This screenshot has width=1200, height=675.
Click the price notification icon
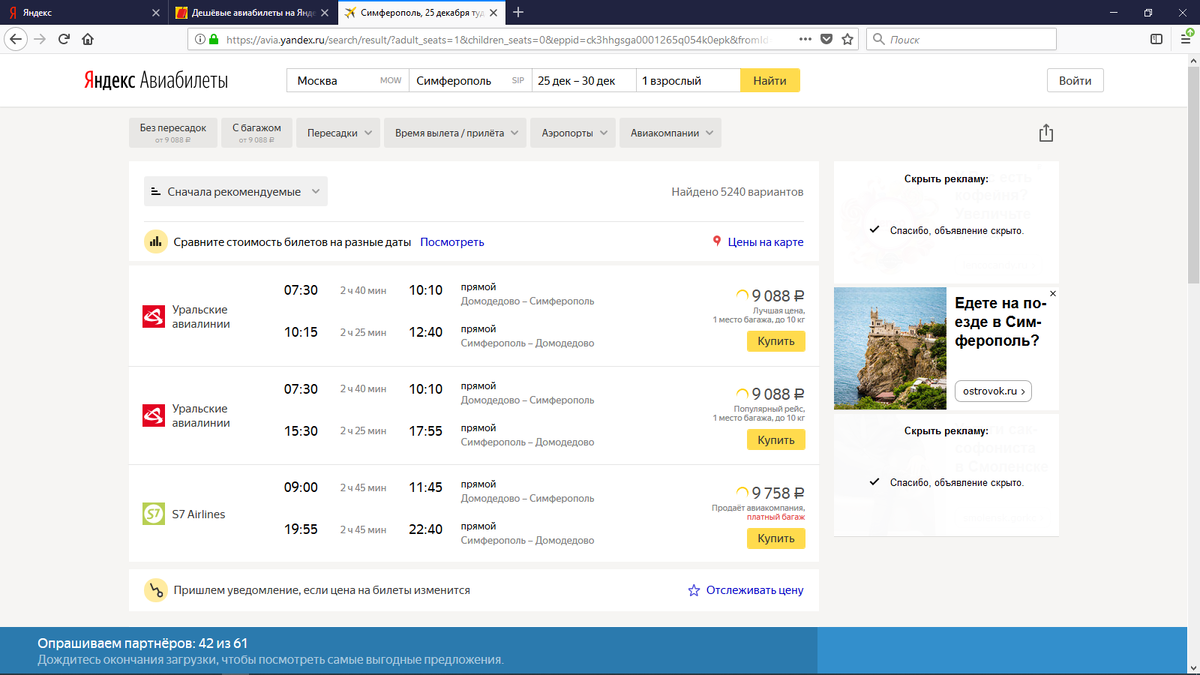coord(155,590)
